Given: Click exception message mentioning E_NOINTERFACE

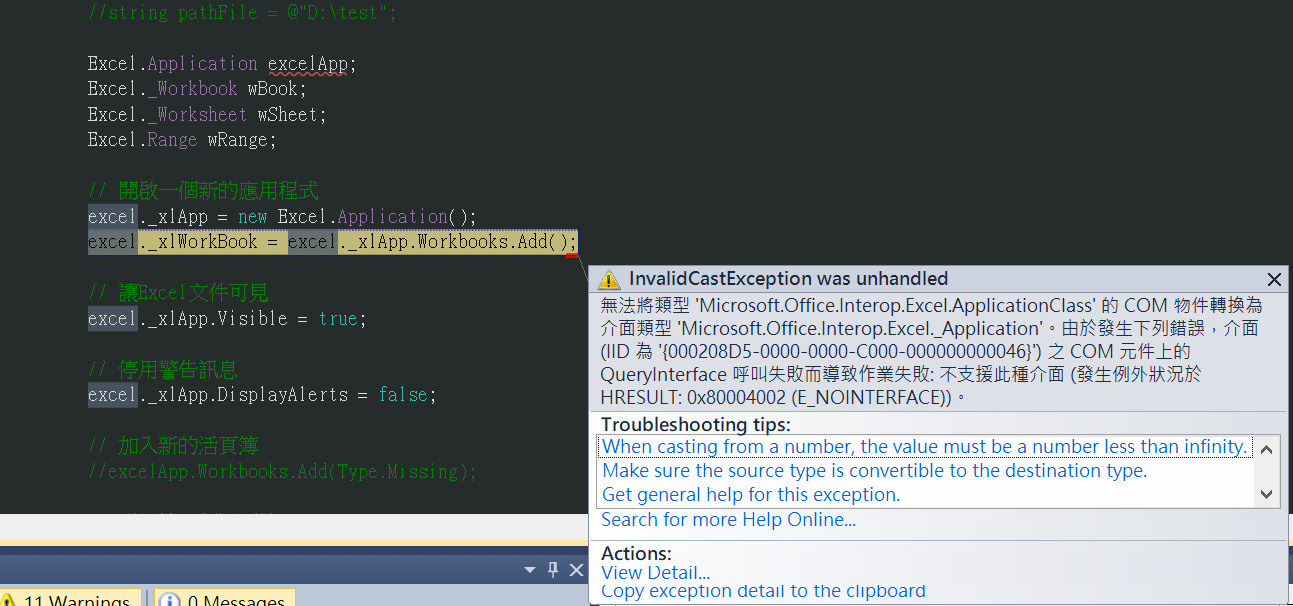Looking at the screenshot, I should click(x=931, y=351).
